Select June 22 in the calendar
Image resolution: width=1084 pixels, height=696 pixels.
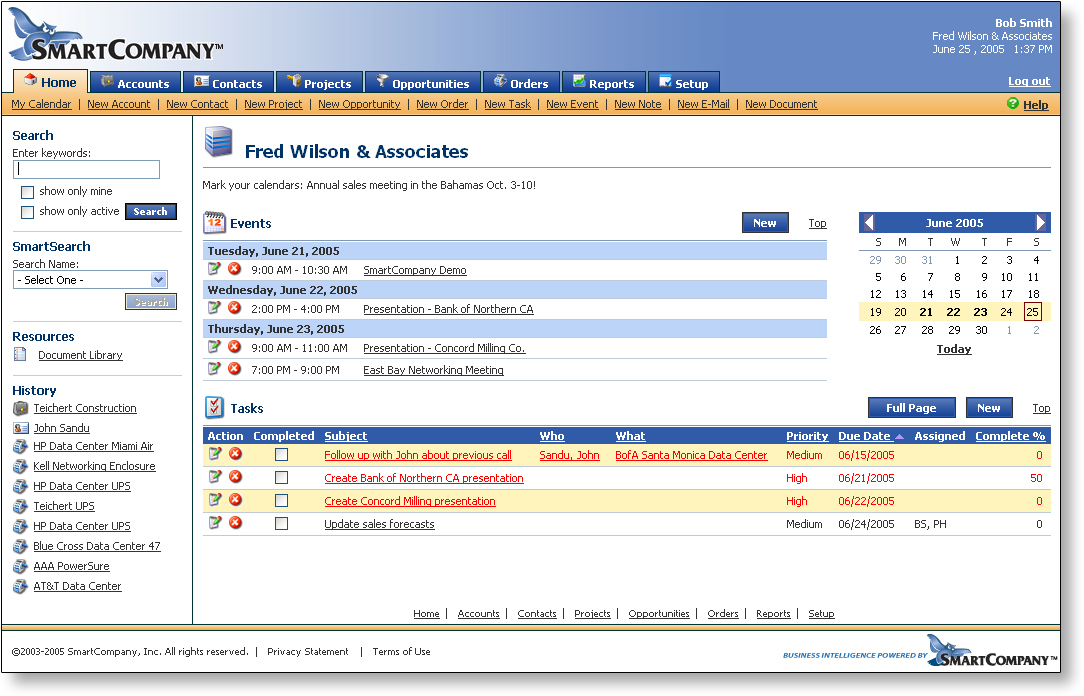pyautogui.click(x=953, y=312)
